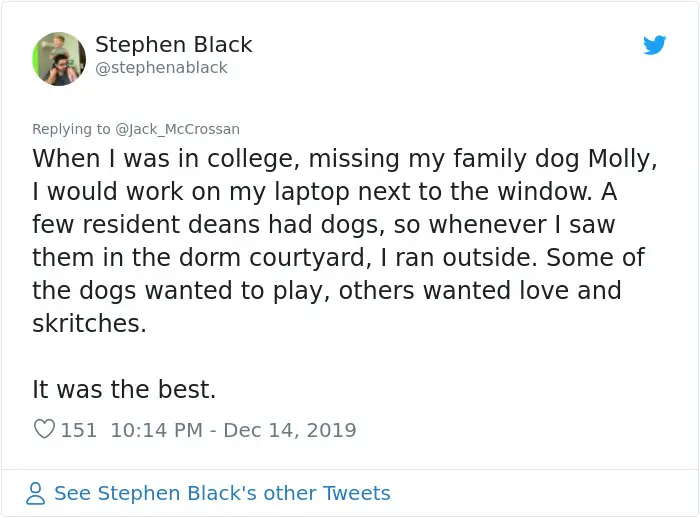
Task: Click the Dec 14, 2019 date
Action: [289, 430]
